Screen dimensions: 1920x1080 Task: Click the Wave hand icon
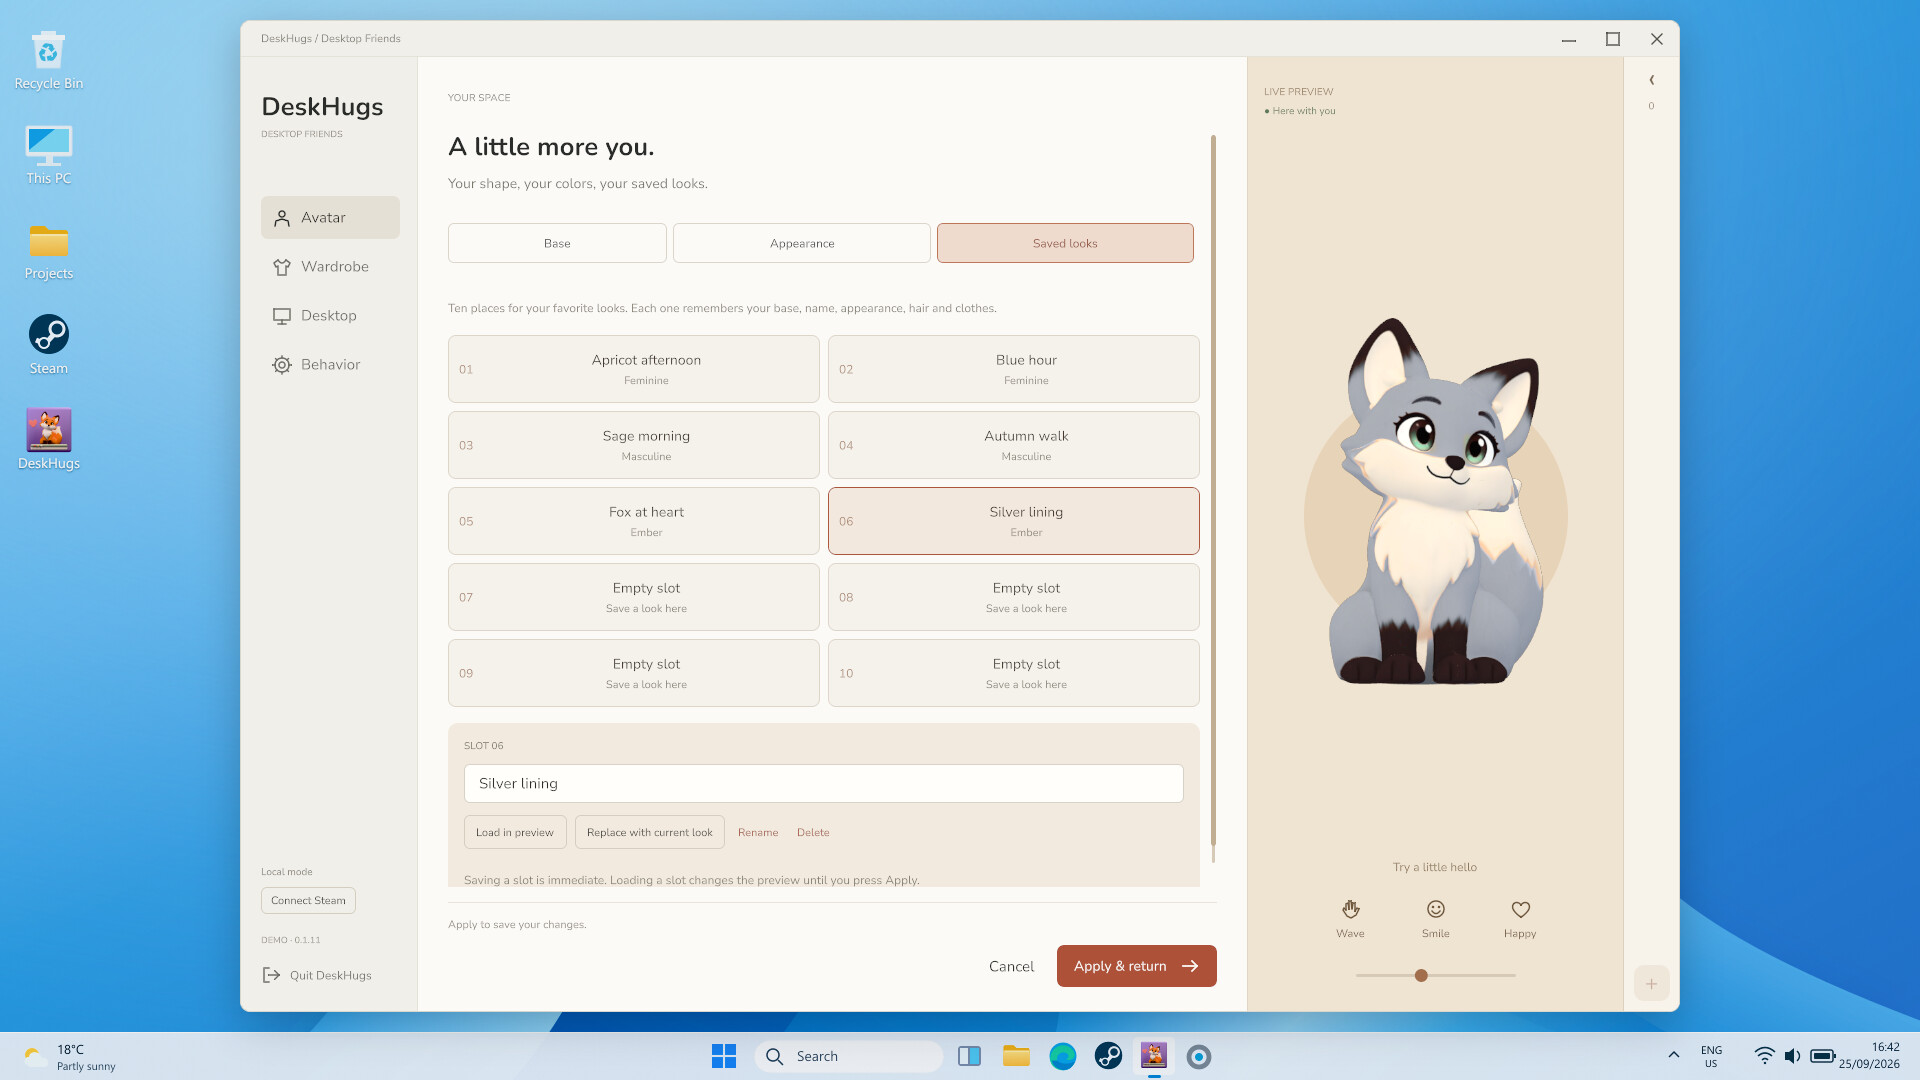[1350, 909]
